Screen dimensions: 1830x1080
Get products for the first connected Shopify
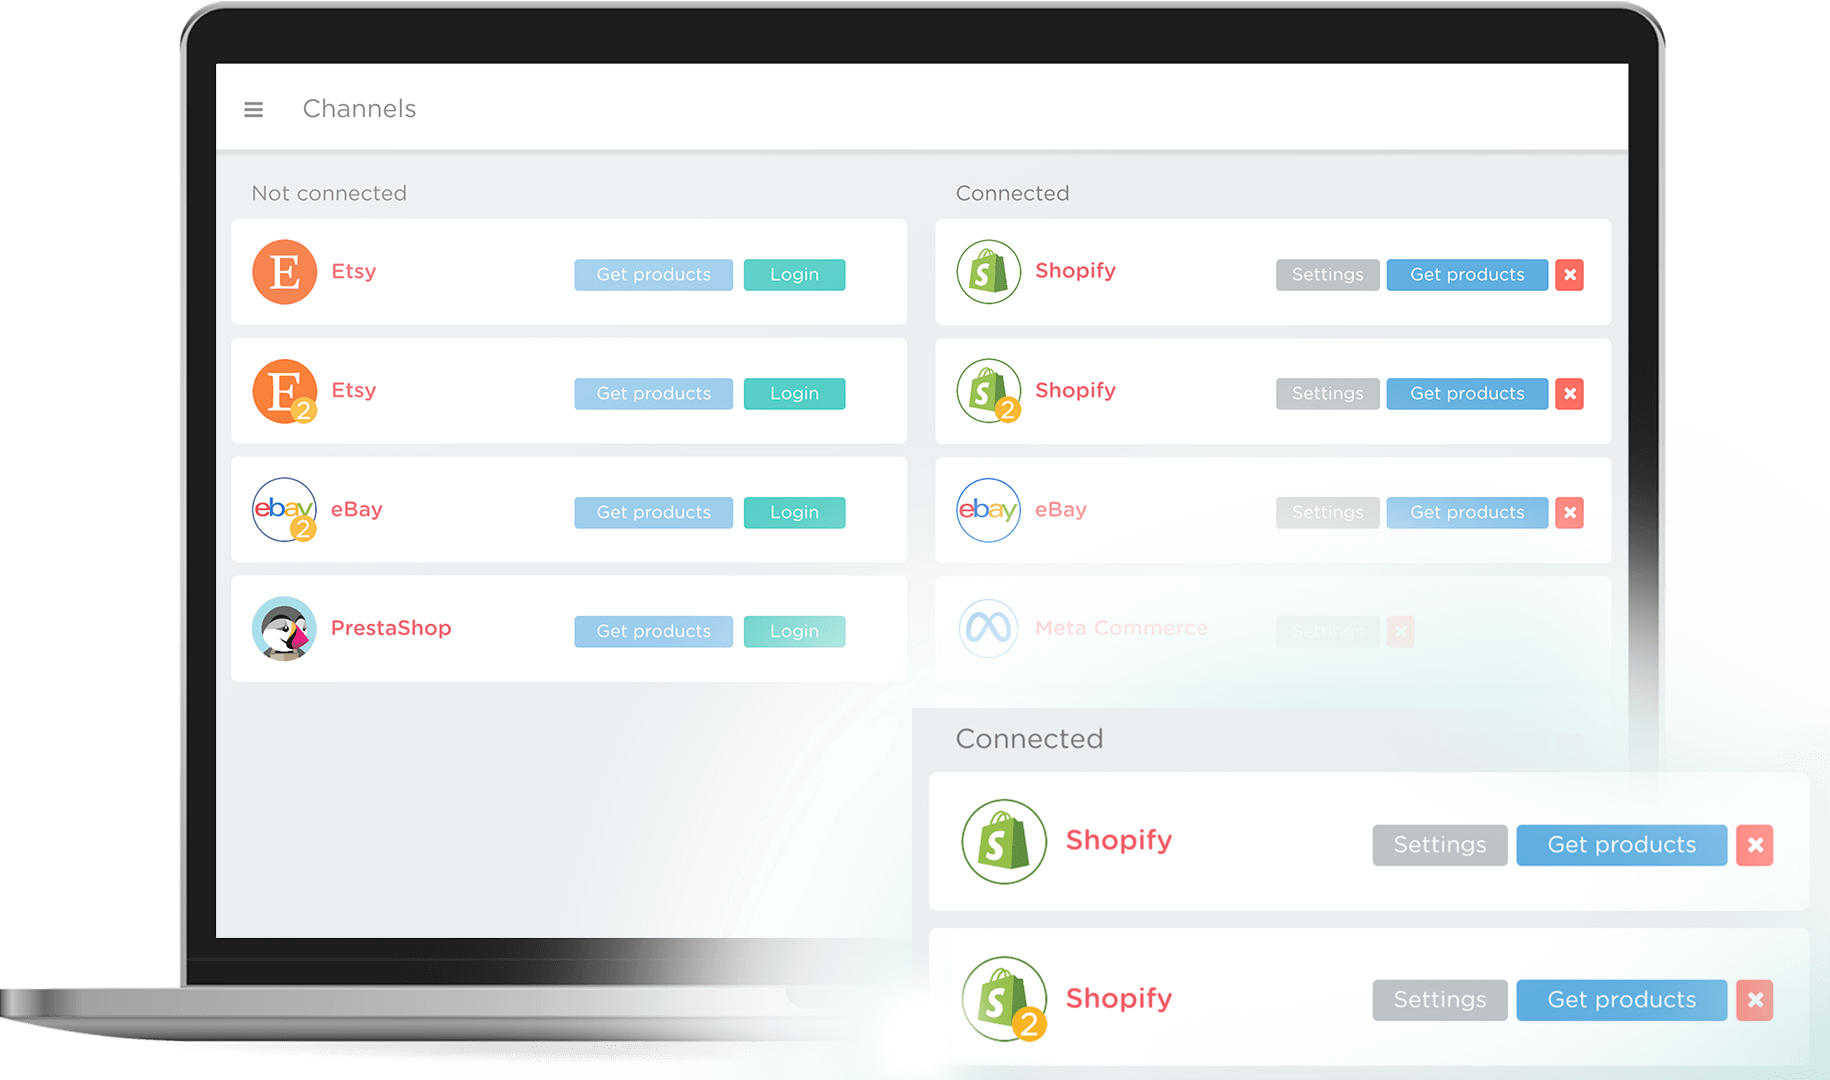(x=1467, y=274)
